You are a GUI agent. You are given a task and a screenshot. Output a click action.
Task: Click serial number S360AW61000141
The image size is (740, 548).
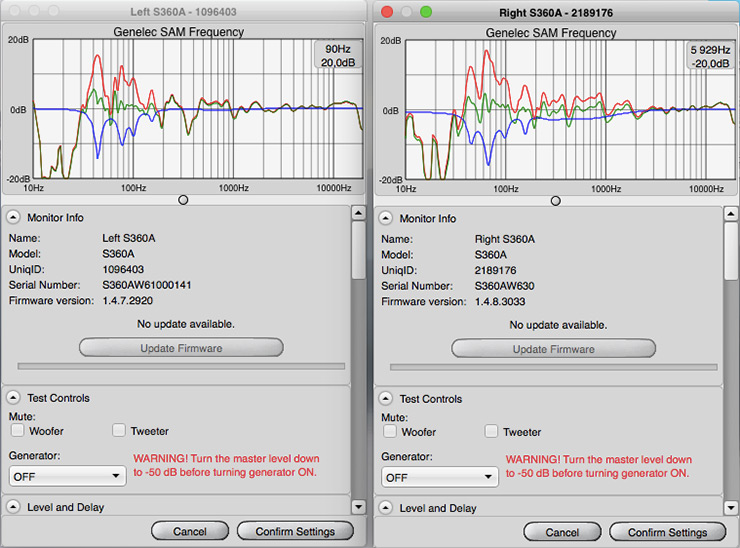tap(147, 285)
